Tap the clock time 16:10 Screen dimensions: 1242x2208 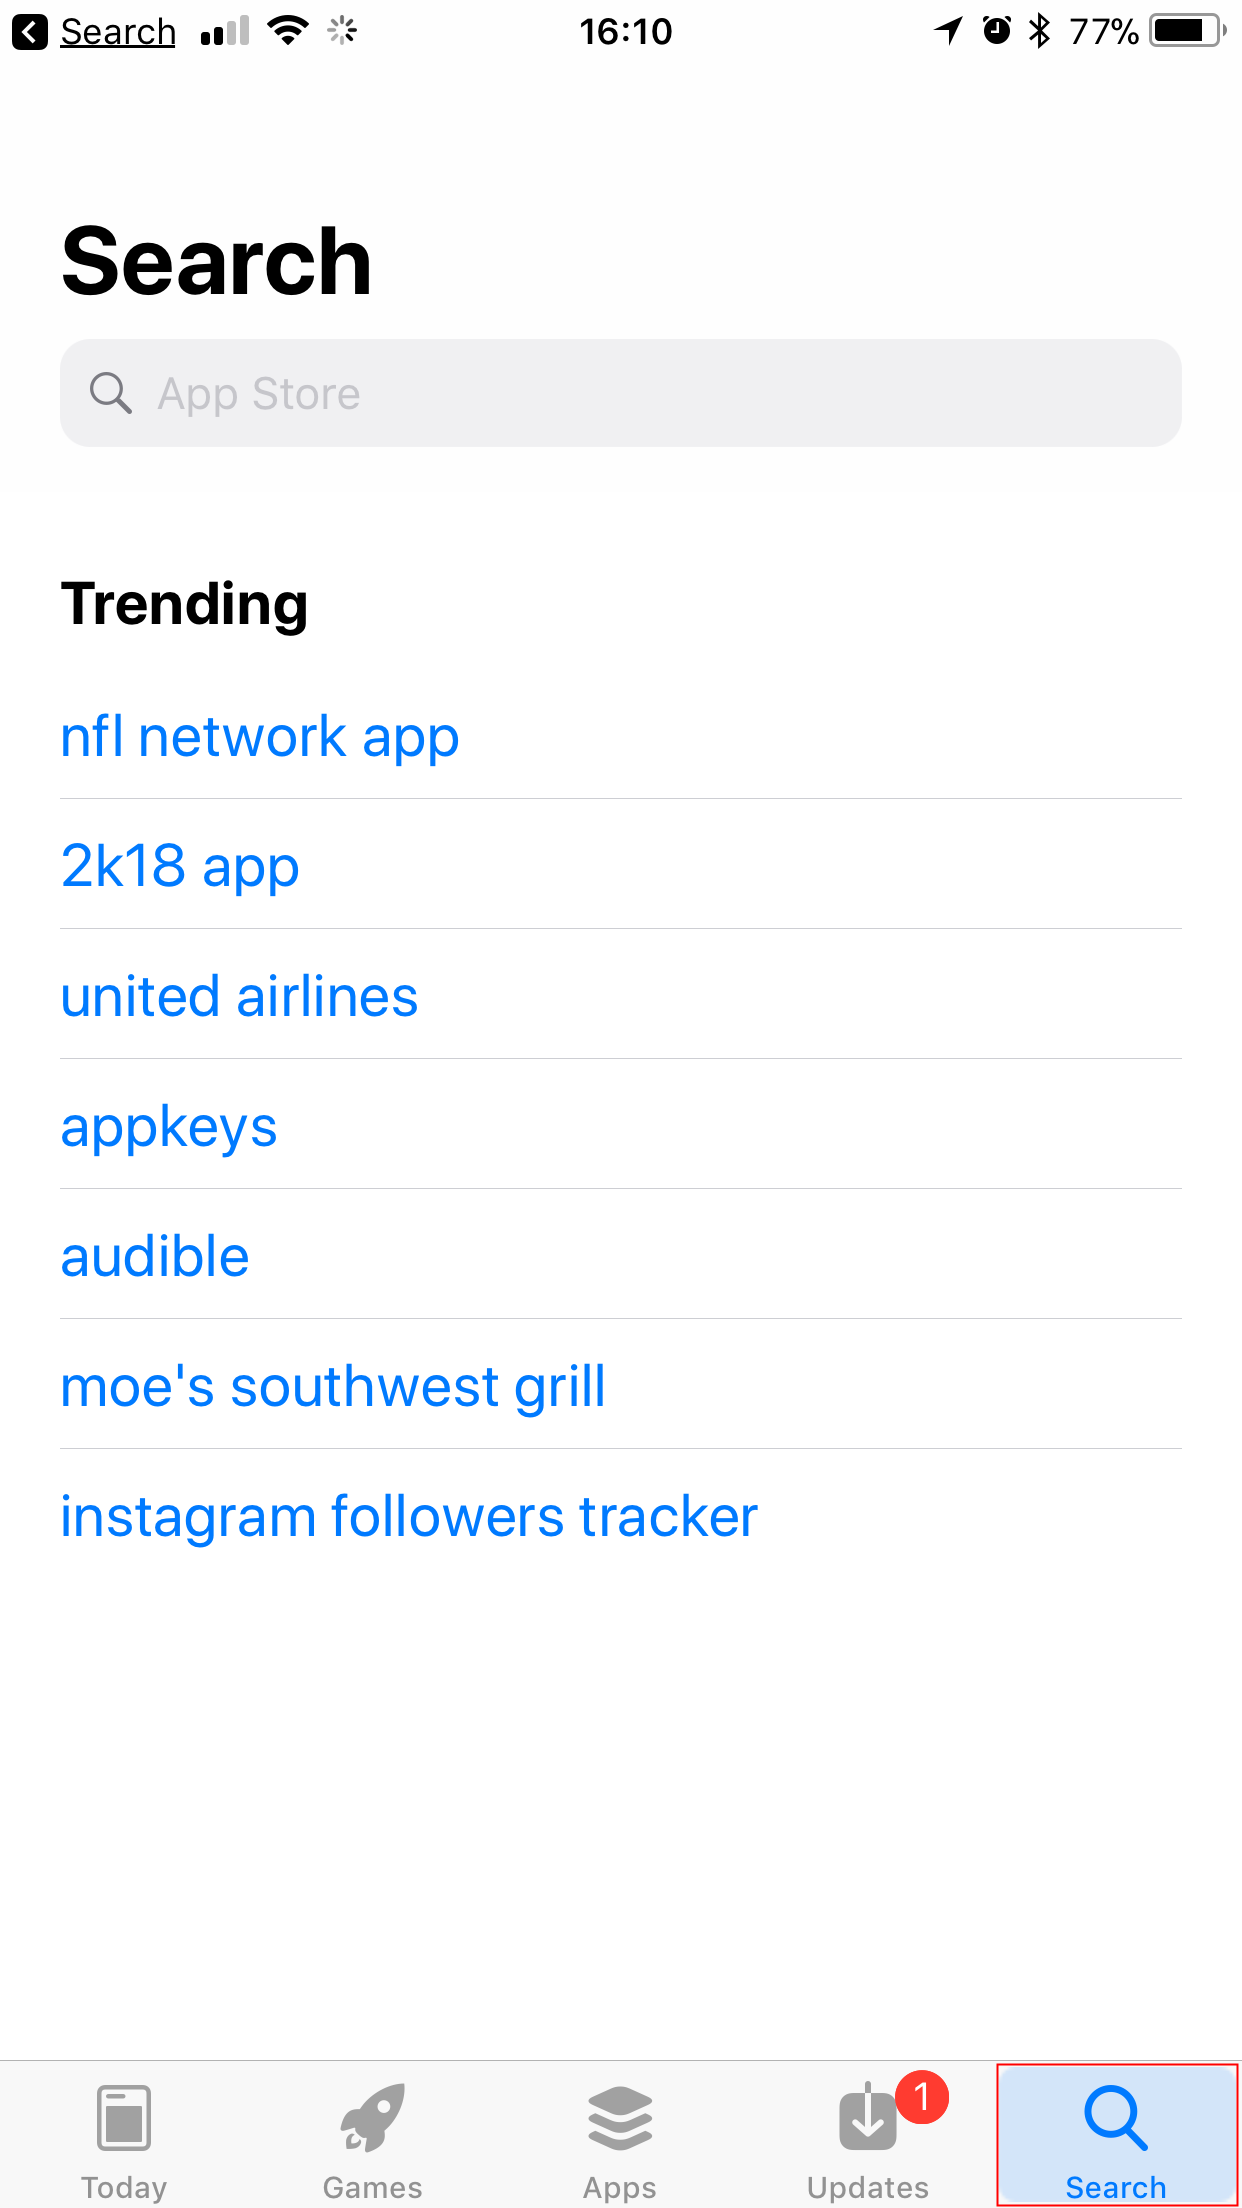pyautogui.click(x=626, y=32)
